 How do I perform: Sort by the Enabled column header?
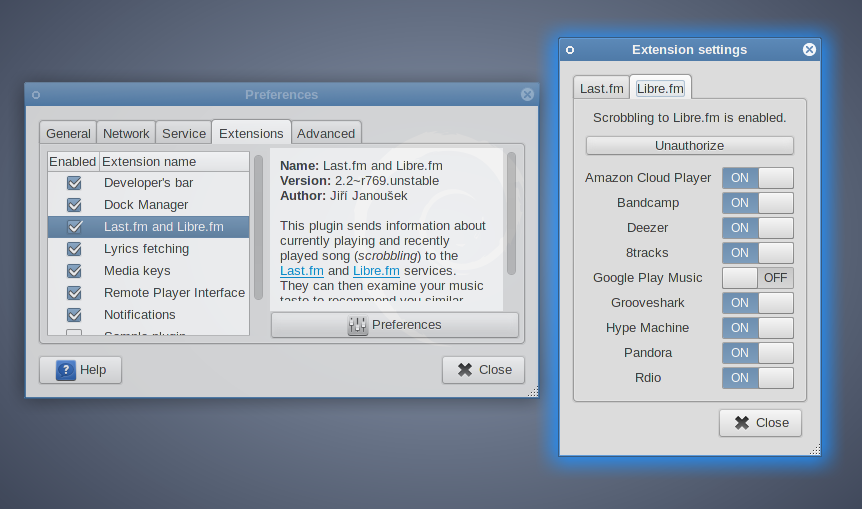73,162
